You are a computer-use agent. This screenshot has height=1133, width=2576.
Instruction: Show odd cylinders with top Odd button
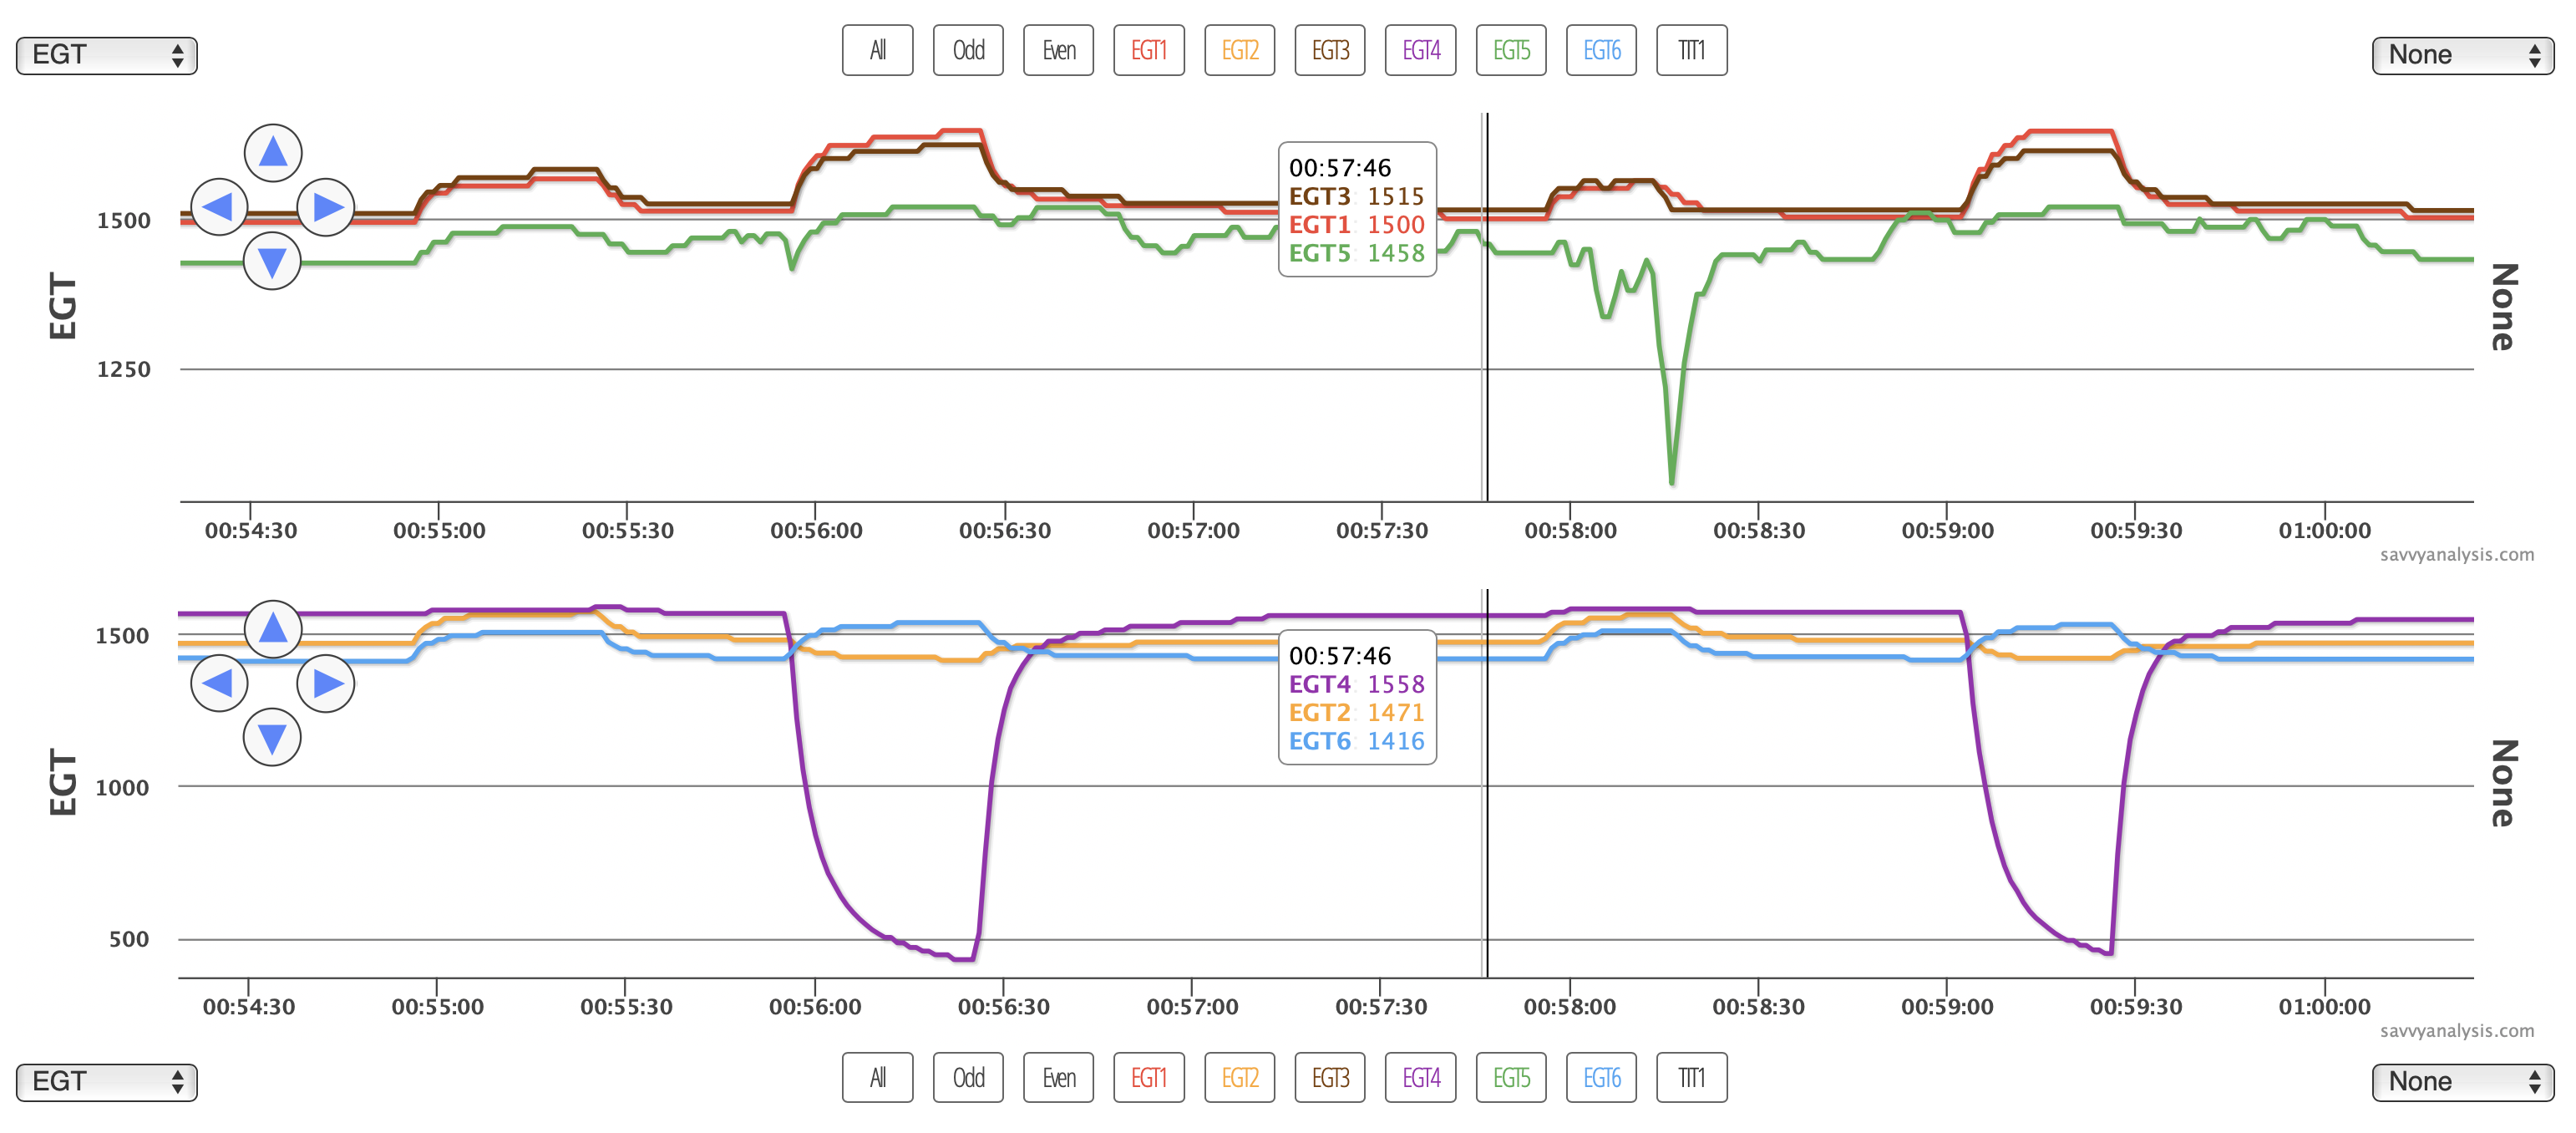click(x=968, y=50)
